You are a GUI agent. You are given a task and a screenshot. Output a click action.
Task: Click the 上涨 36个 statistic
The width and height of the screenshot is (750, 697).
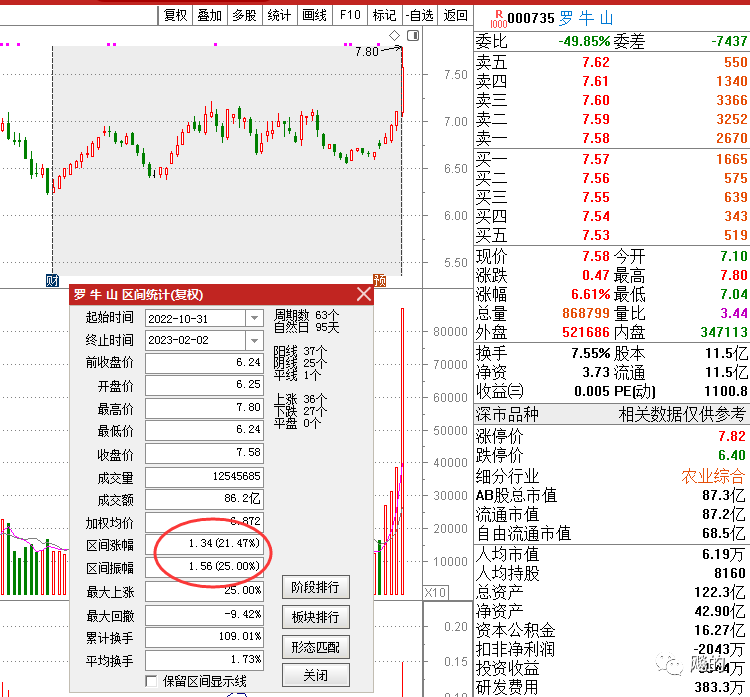coord(301,399)
